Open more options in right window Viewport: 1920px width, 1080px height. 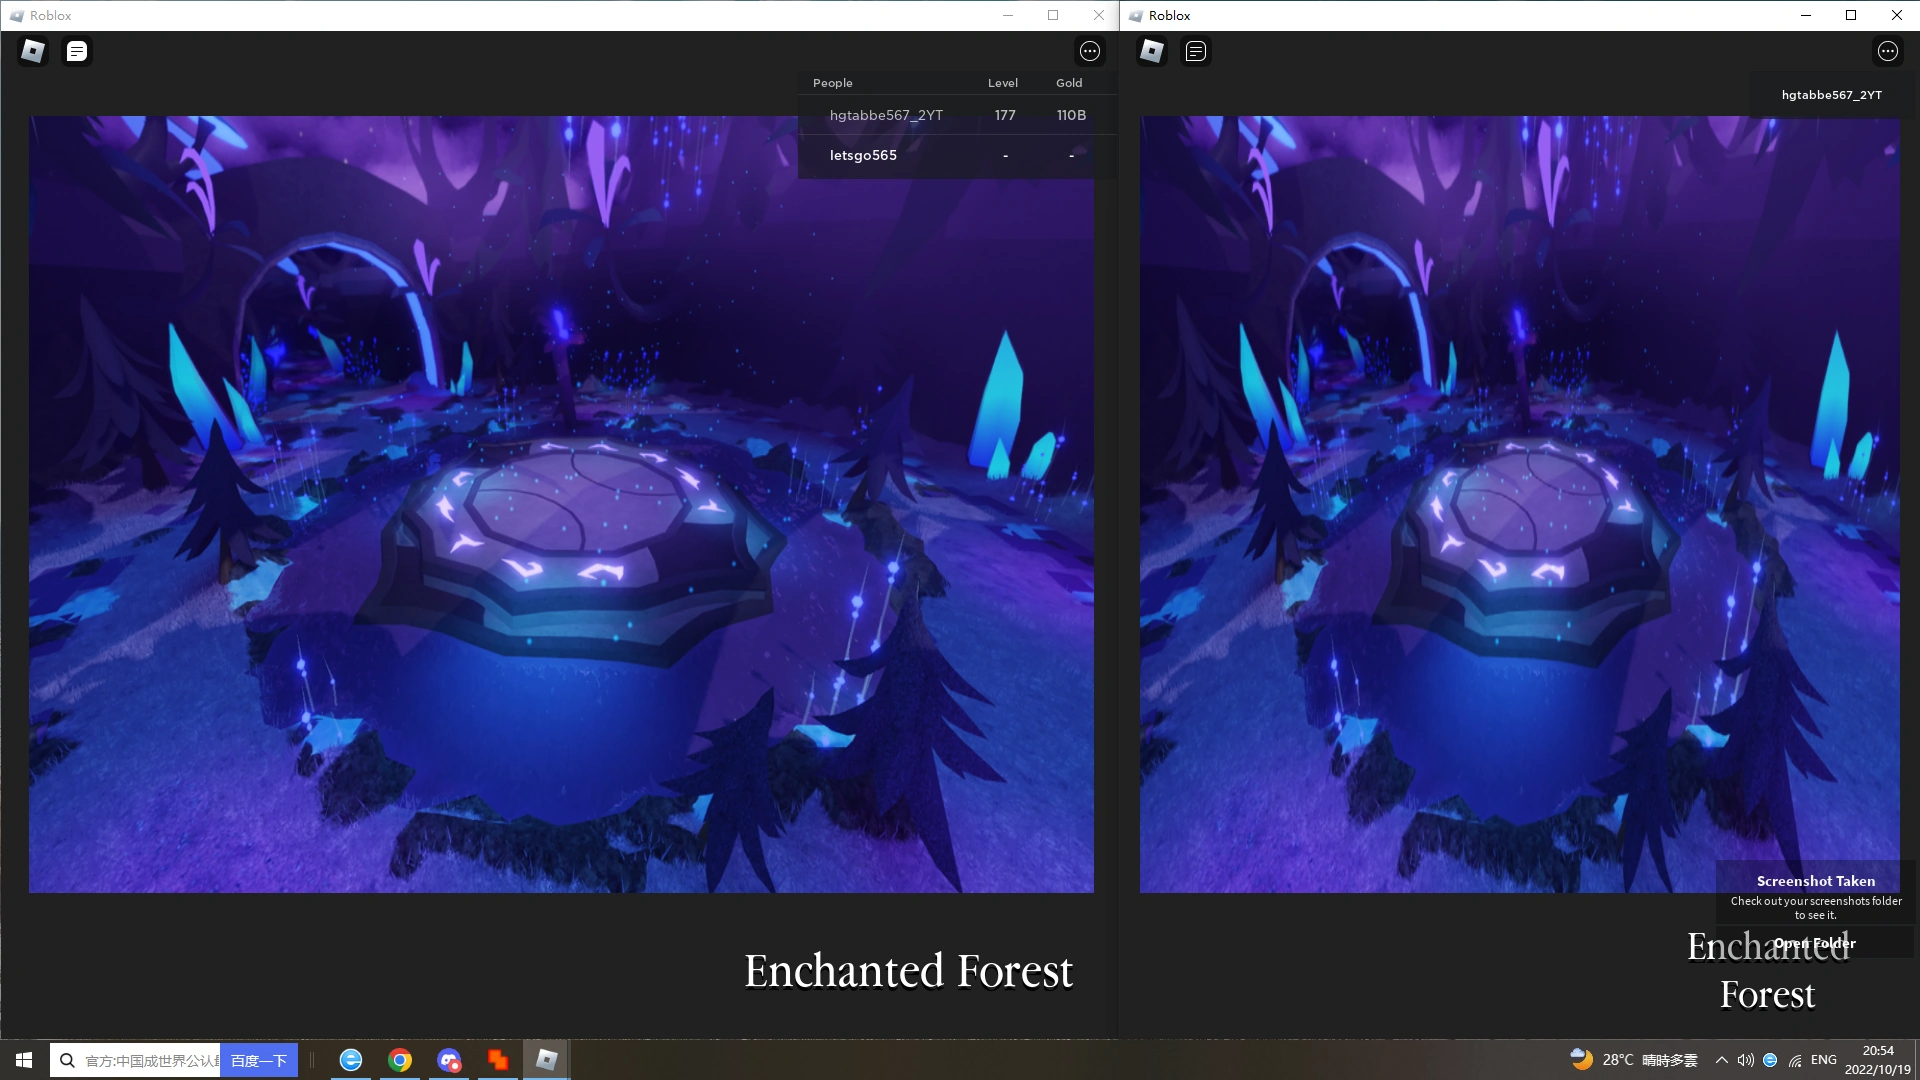[x=1887, y=51]
